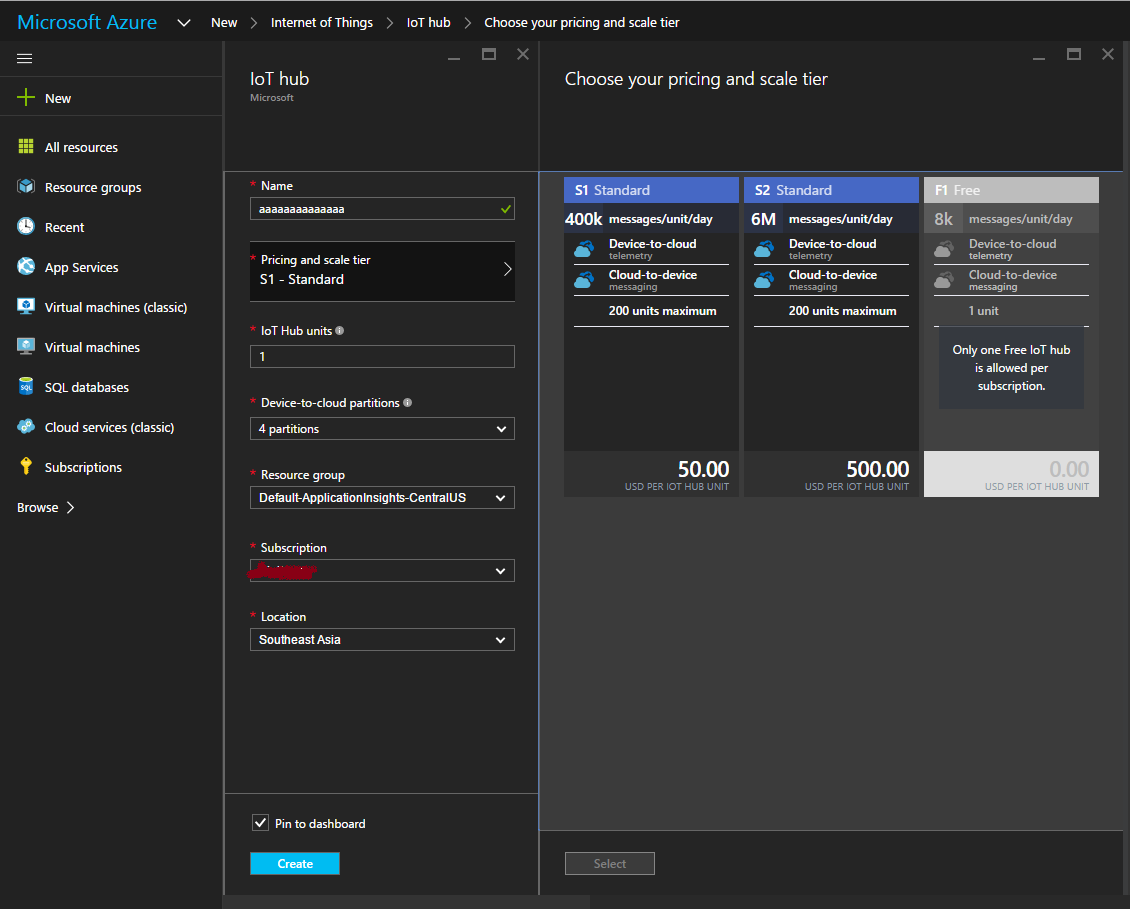Click the 6M messages/unit/day text
Viewport: 1130px width, 909px height.
(x=822, y=218)
